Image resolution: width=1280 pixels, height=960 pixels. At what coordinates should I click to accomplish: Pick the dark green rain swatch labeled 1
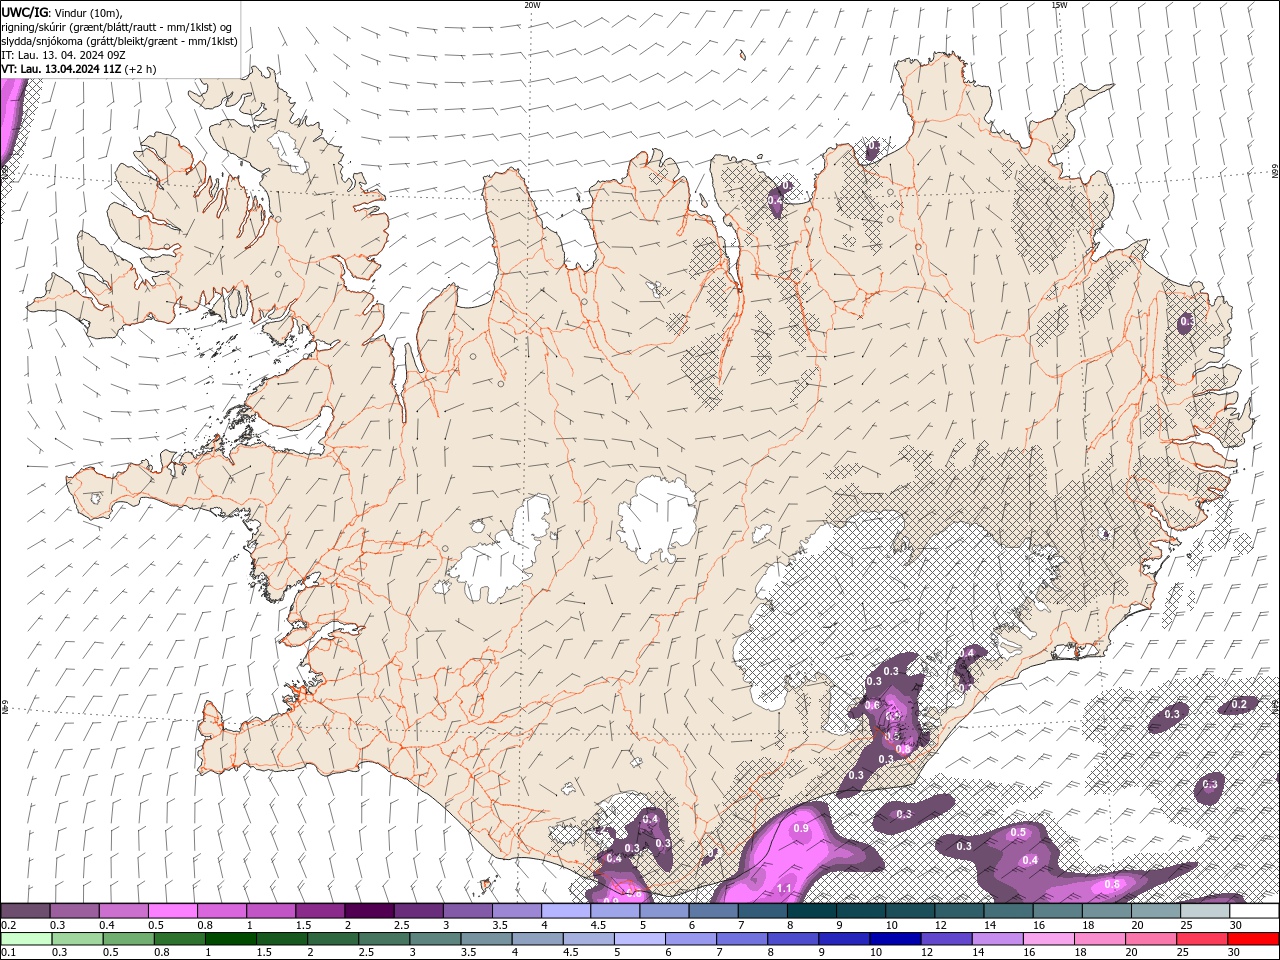click(231, 939)
